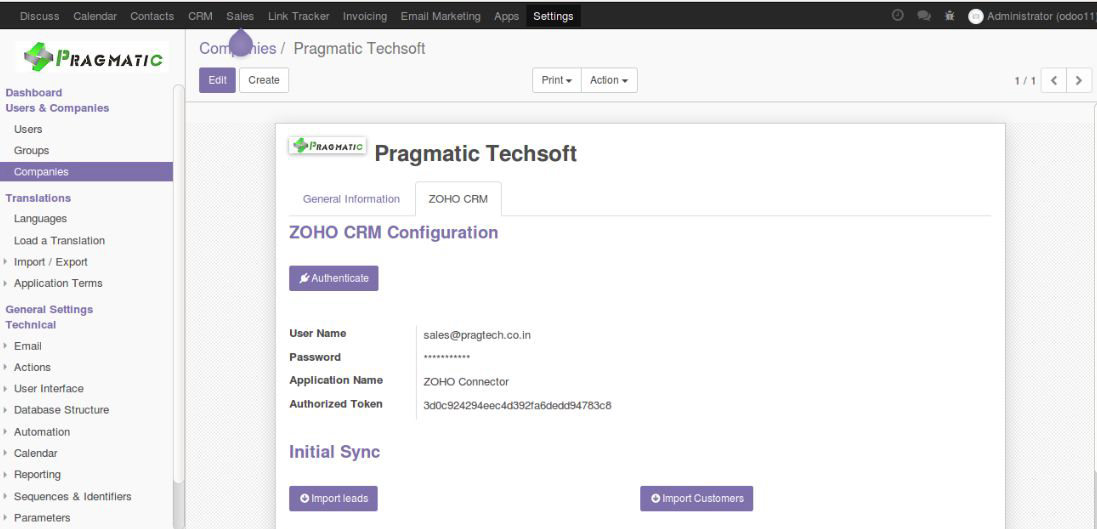Click the Authorized Token value
Viewport: 1097px width, 529px height.
tap(517, 405)
